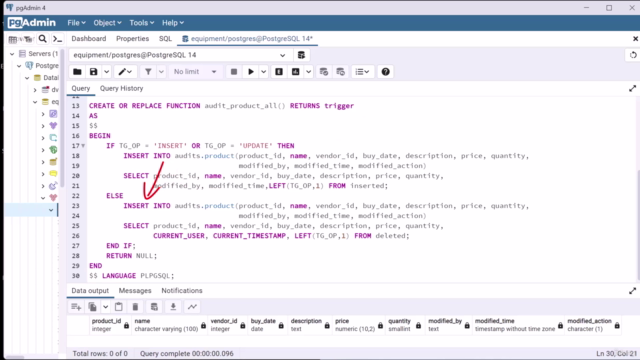Click the Add row icon in results toolbar
The image size is (640, 360).
pos(76,307)
